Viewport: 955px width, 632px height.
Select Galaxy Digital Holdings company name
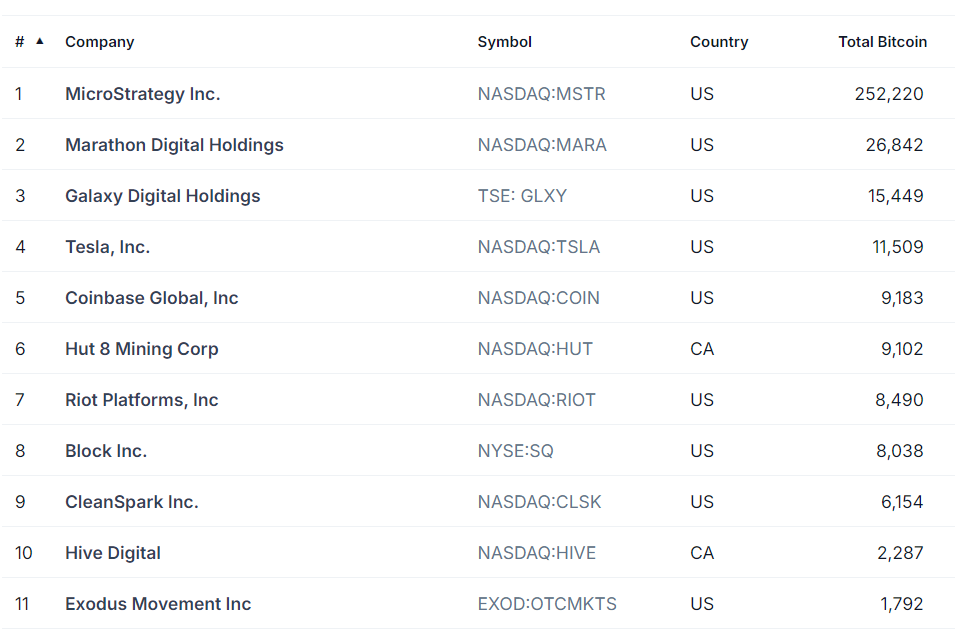click(163, 196)
